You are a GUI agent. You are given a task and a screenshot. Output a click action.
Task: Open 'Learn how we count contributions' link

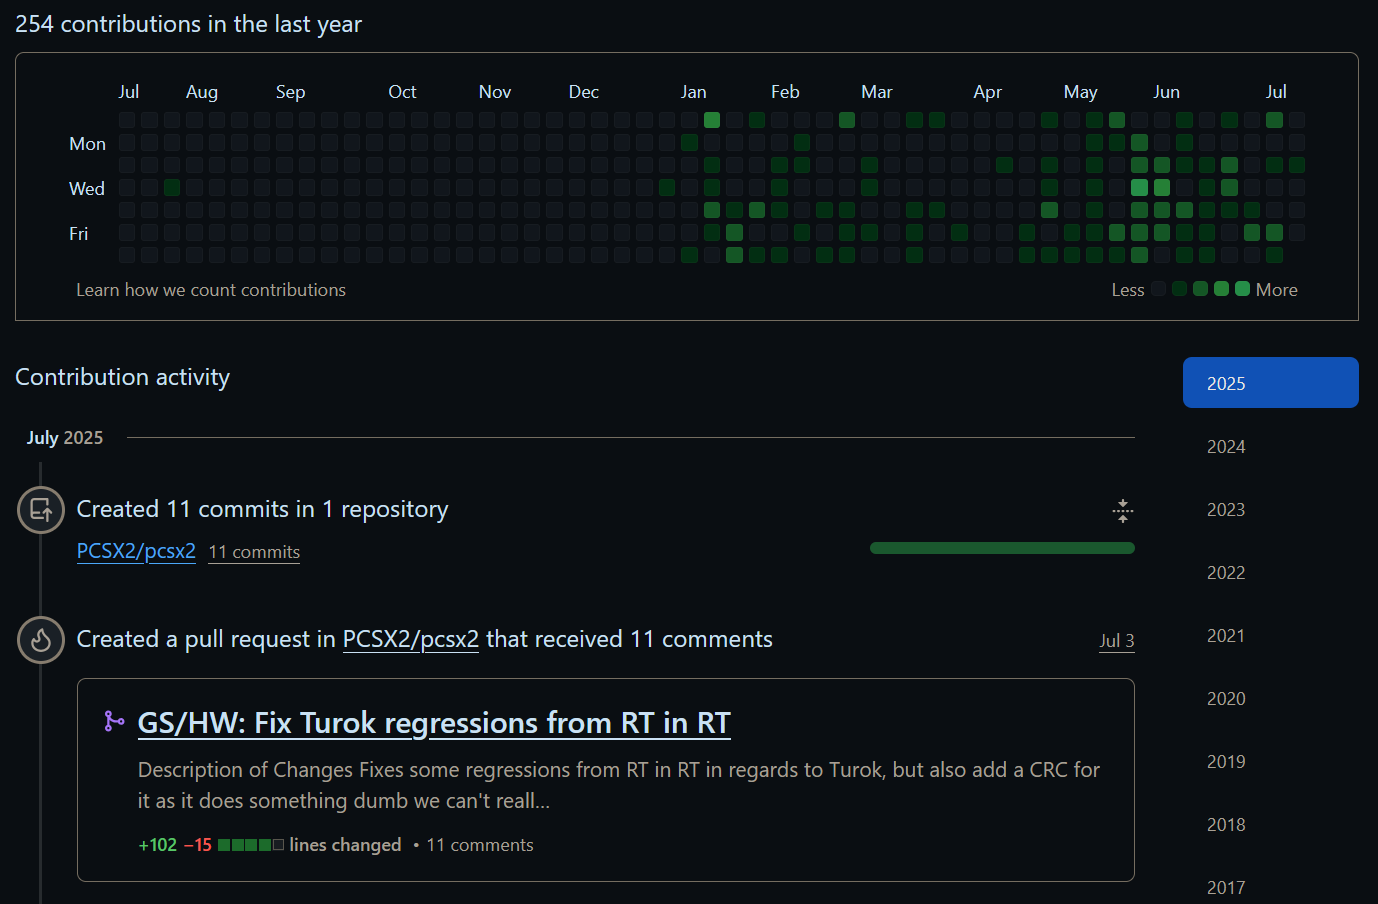(x=211, y=290)
